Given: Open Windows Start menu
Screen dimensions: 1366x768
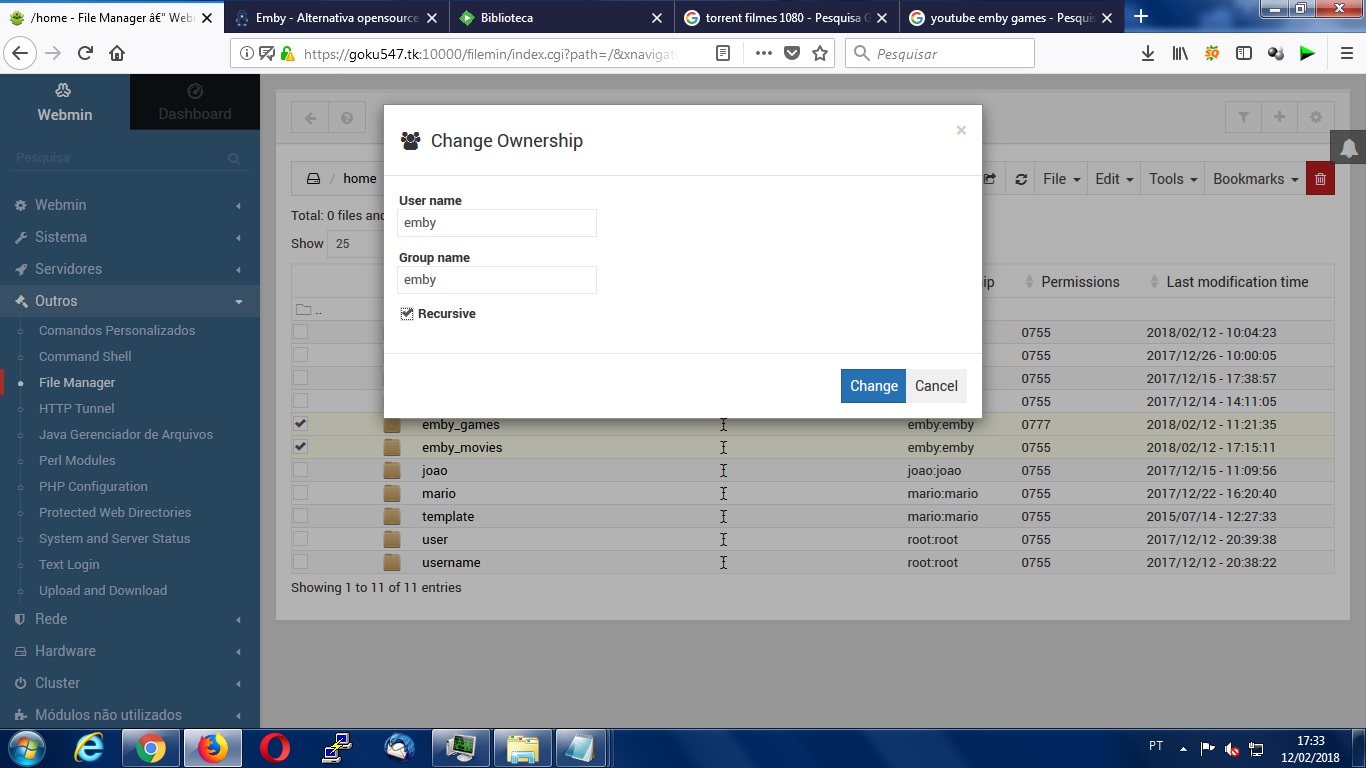Looking at the screenshot, I should (x=25, y=748).
